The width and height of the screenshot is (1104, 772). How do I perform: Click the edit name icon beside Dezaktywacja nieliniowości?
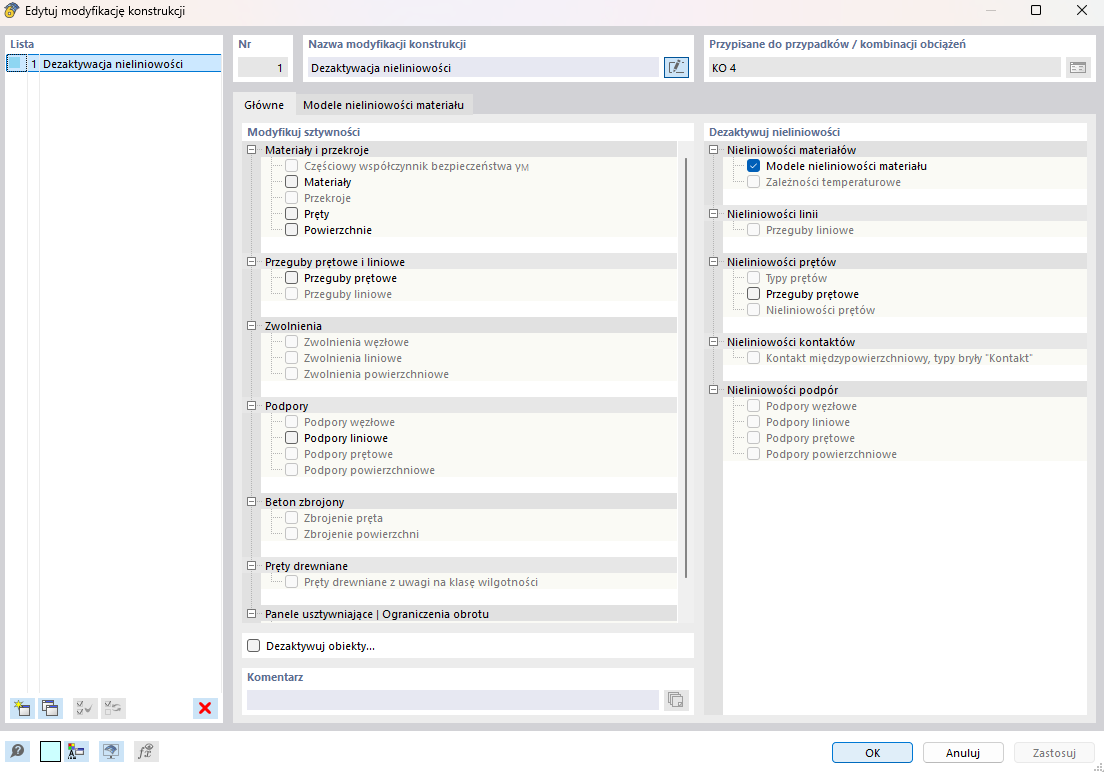click(676, 68)
